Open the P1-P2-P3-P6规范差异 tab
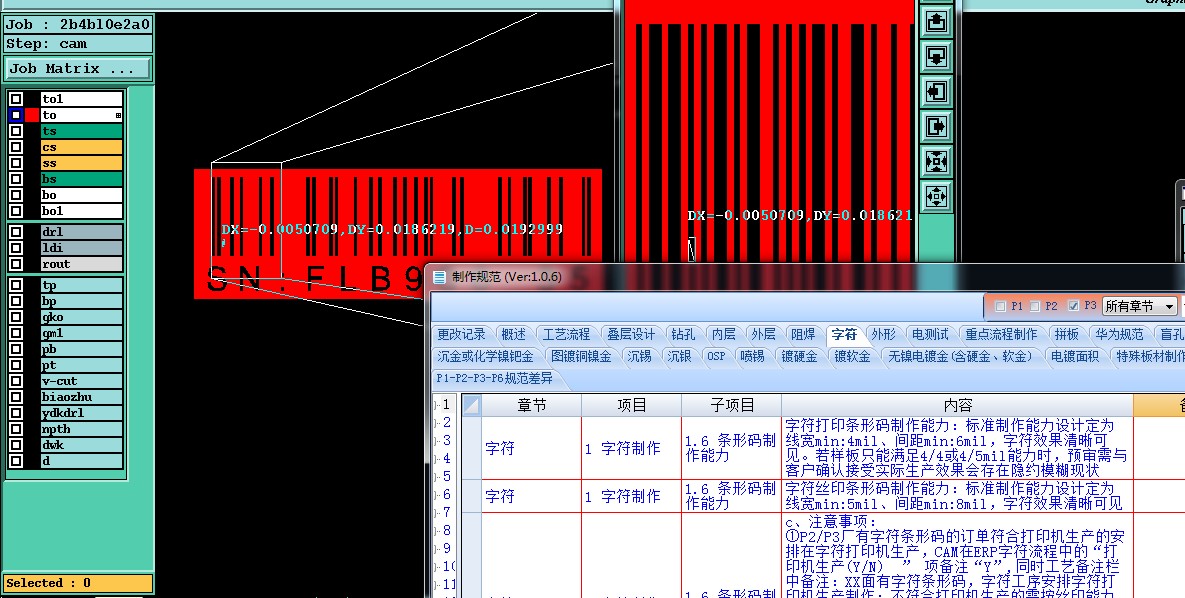 [495, 378]
